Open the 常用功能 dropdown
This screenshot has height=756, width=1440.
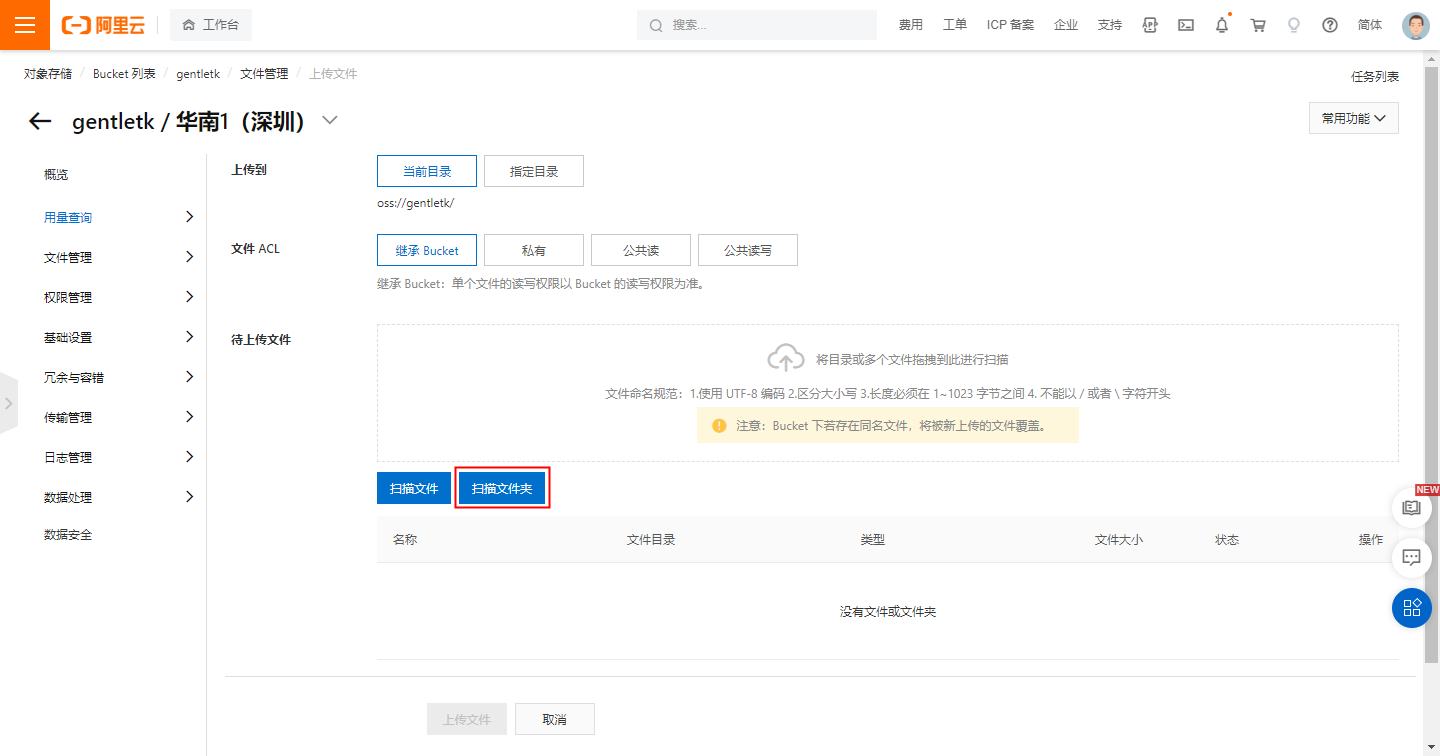(x=1353, y=118)
